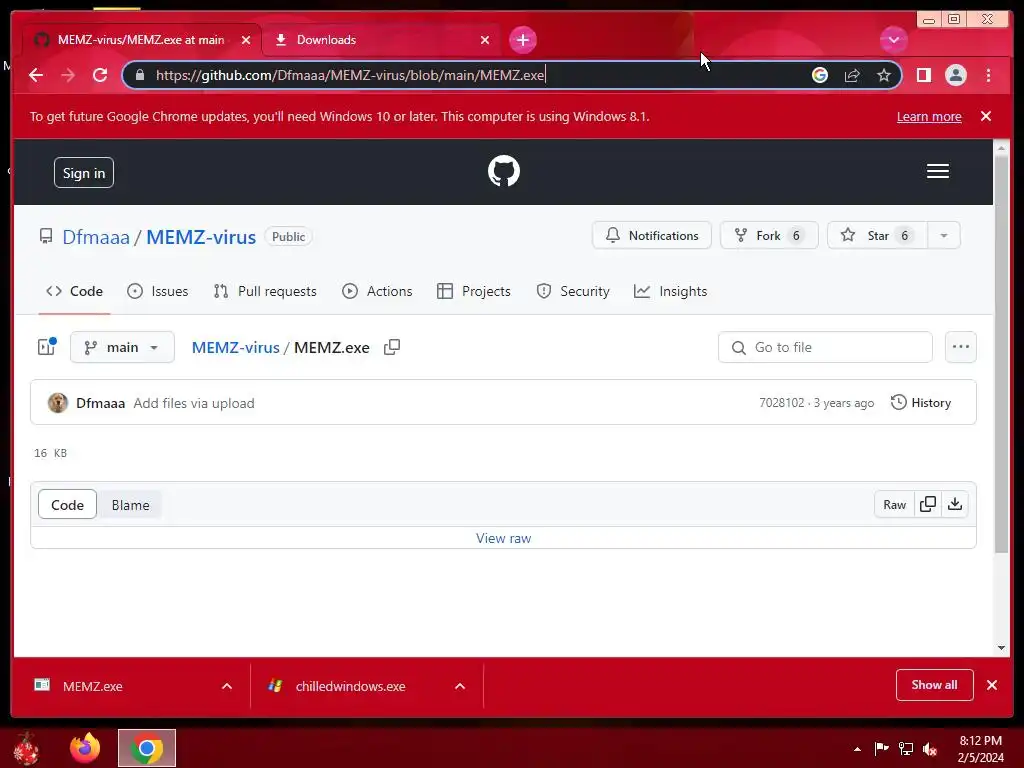Open the chilledwindows.exe download item

click(349, 686)
